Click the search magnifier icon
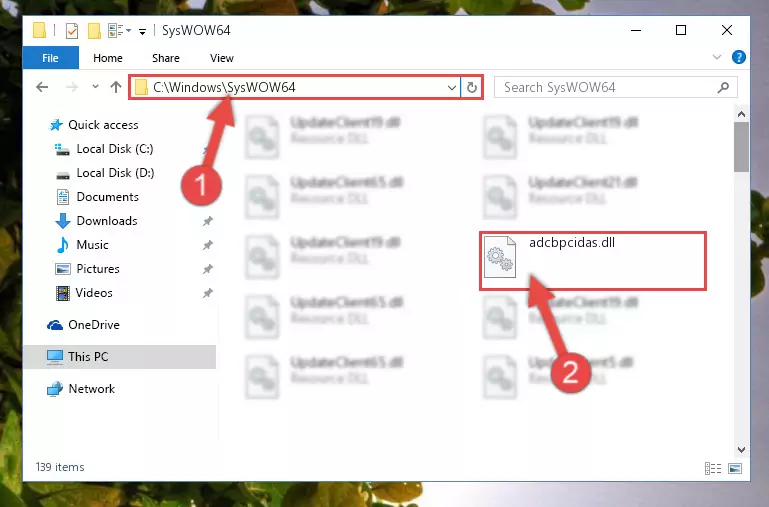This screenshot has height=507, width=769. pos(723,87)
